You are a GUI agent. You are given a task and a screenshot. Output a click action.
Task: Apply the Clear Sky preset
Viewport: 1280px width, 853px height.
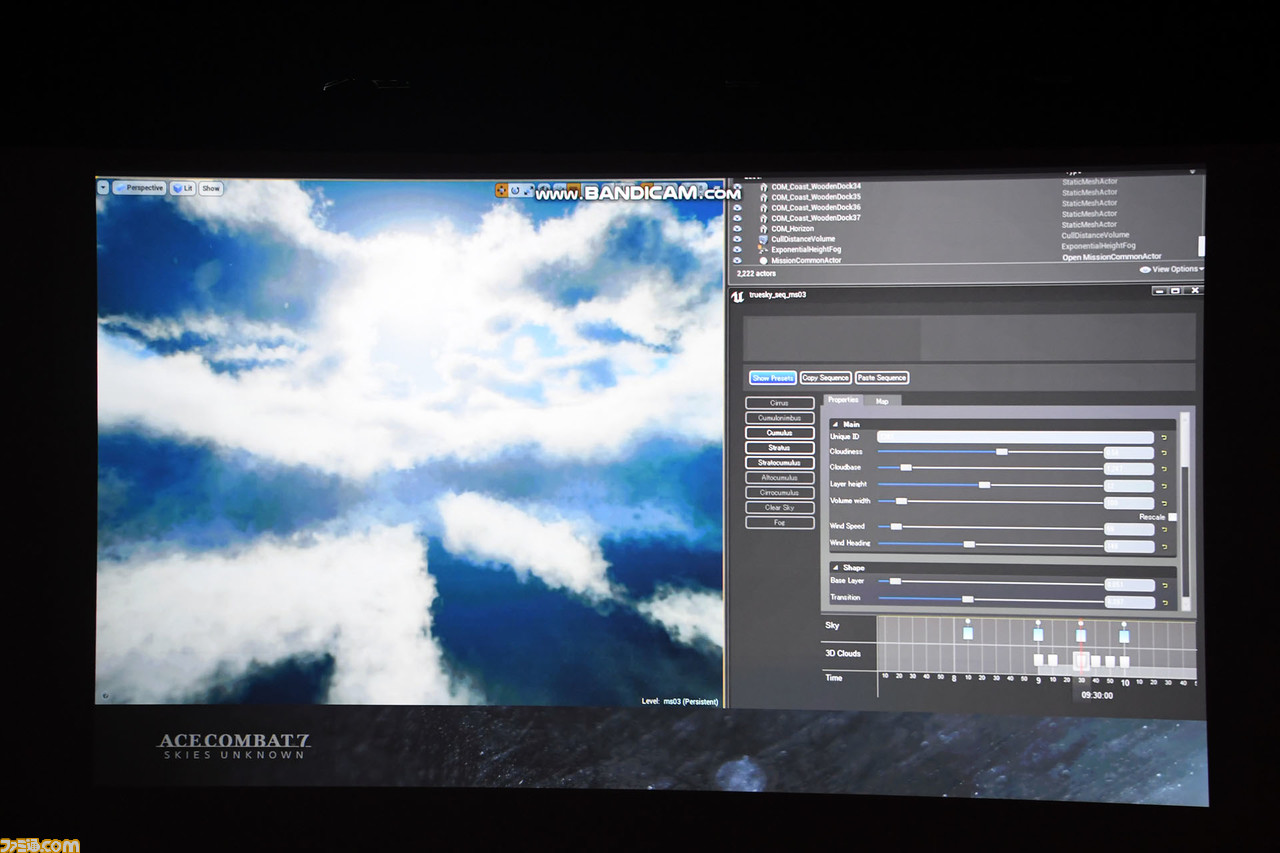point(780,508)
